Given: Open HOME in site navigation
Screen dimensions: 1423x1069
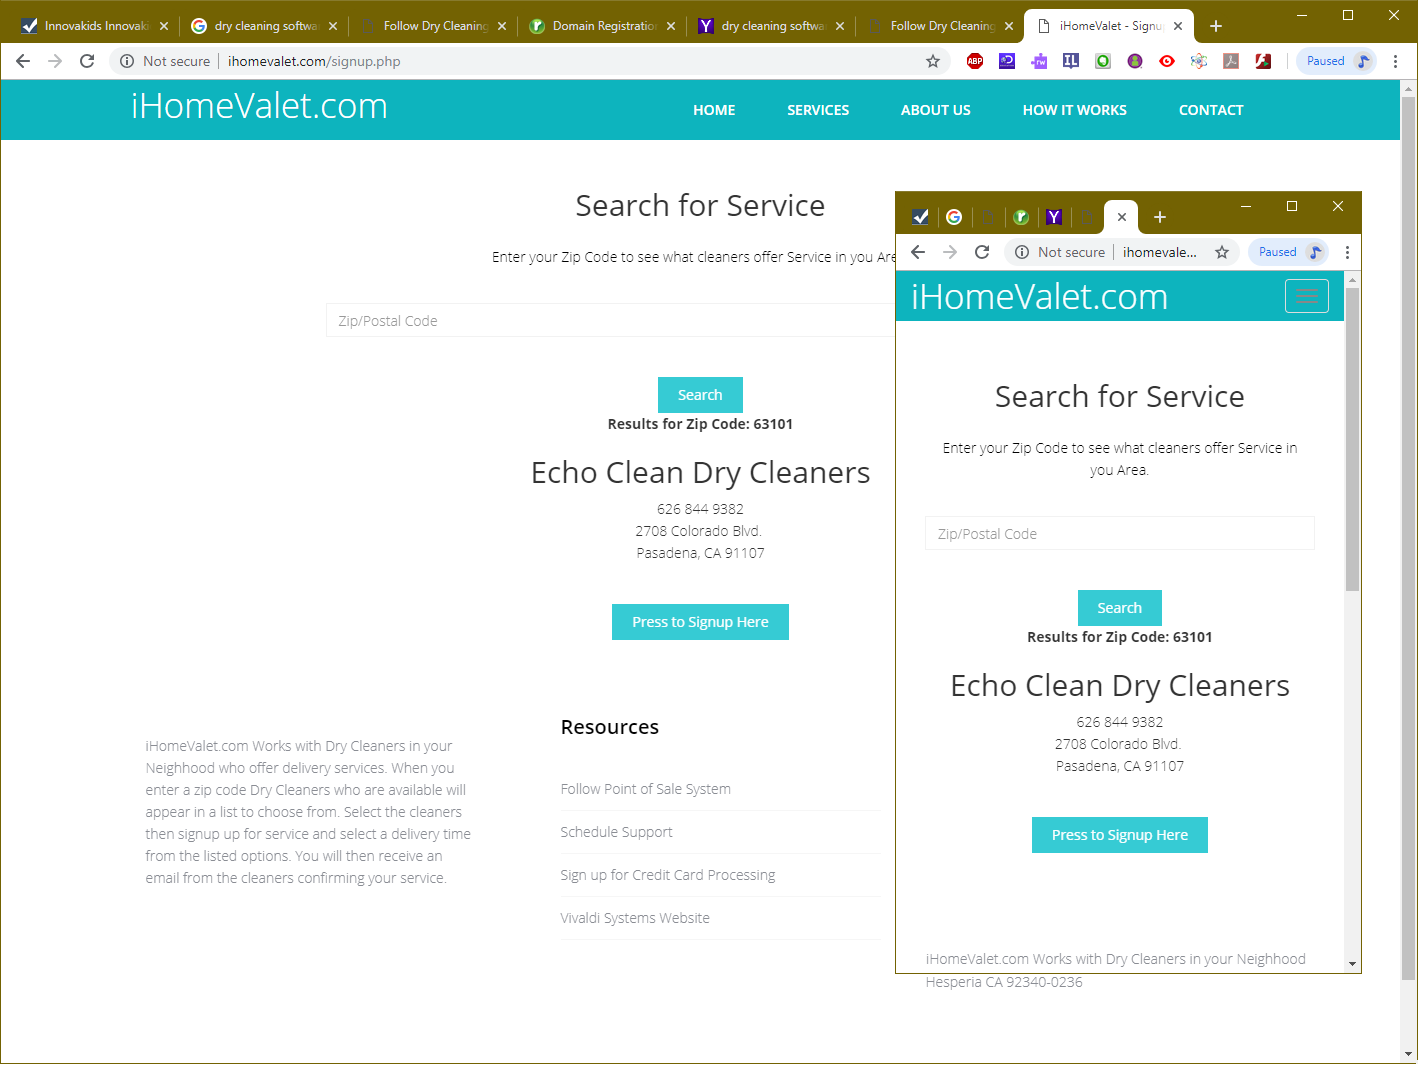Looking at the screenshot, I should coord(714,110).
